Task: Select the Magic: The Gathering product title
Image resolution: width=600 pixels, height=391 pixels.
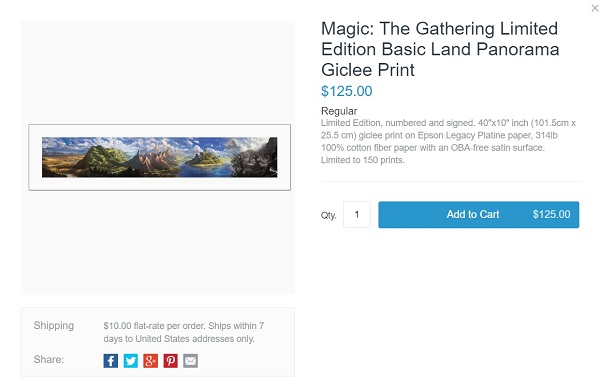Action: coord(440,49)
